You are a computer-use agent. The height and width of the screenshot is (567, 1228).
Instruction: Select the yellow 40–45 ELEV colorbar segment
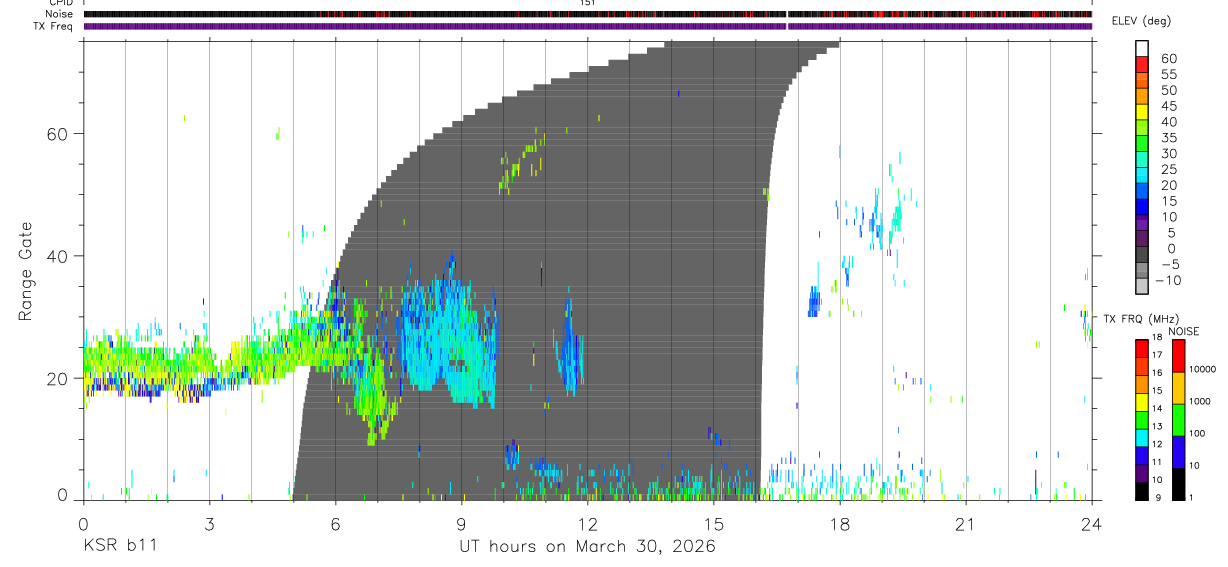1142,112
